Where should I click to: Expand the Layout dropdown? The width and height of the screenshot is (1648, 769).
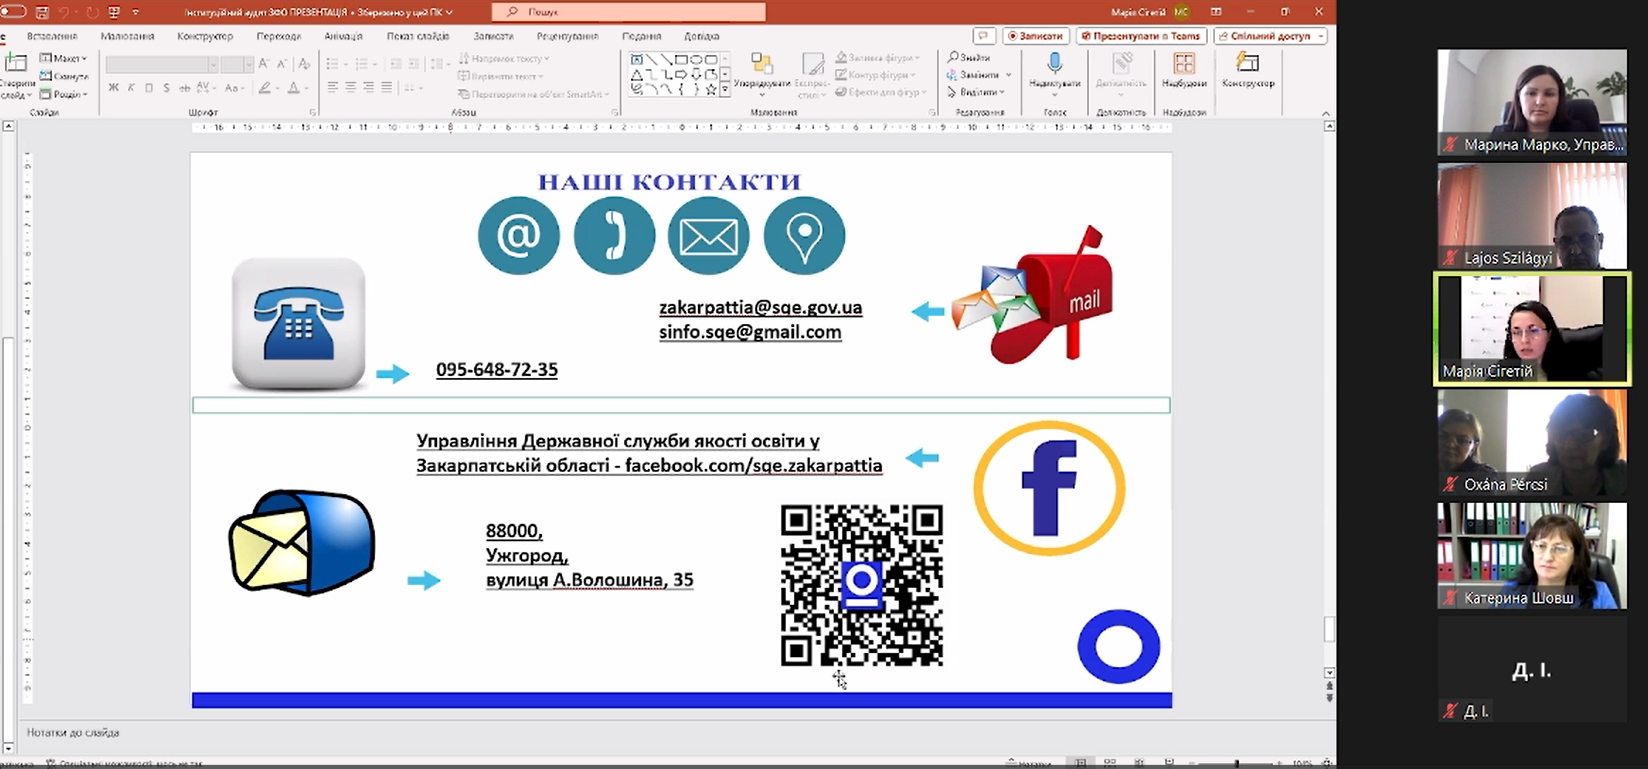(x=64, y=58)
